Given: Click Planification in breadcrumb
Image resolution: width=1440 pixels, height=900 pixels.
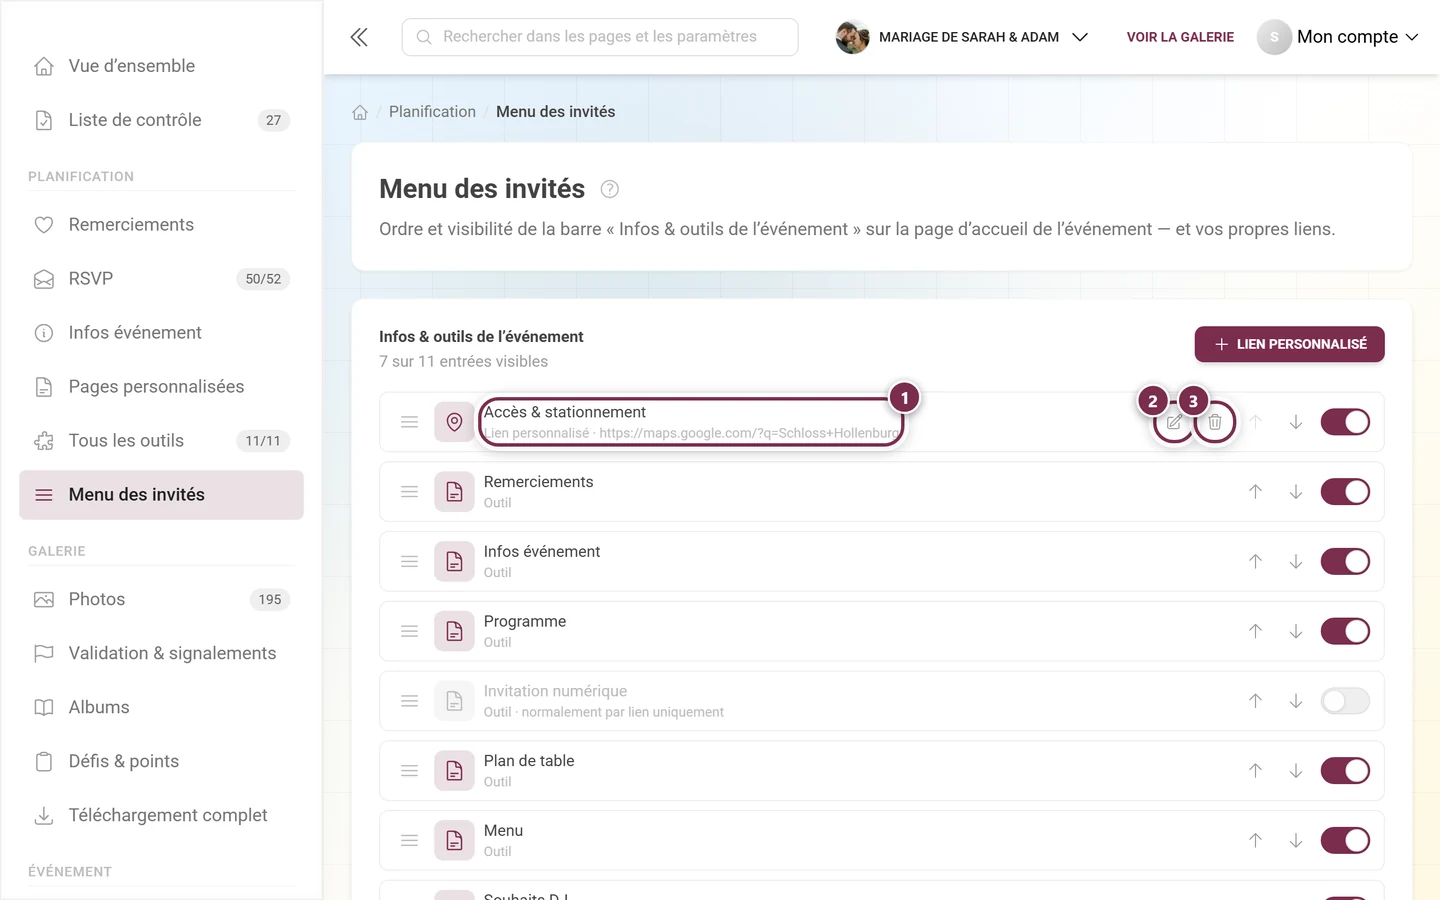Looking at the screenshot, I should (432, 112).
